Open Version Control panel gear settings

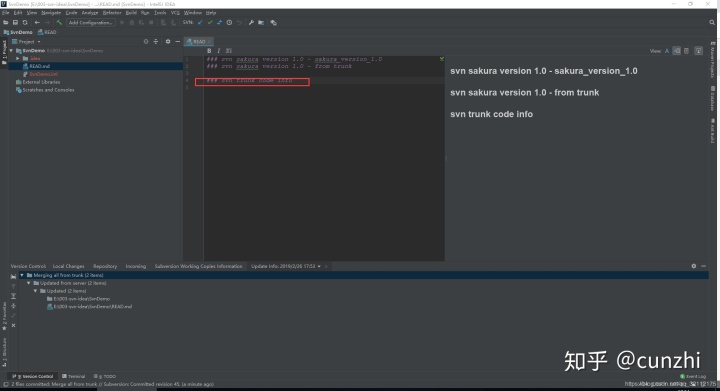click(x=694, y=266)
